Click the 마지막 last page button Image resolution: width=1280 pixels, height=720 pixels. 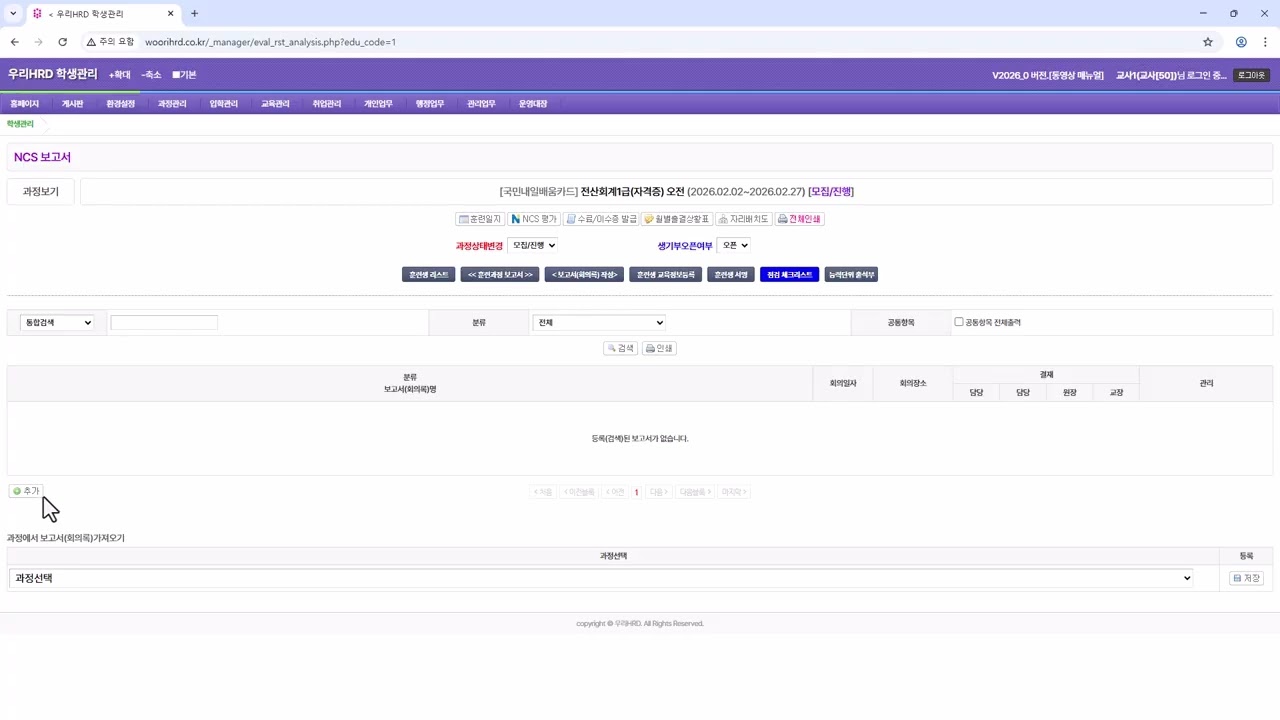pos(734,492)
